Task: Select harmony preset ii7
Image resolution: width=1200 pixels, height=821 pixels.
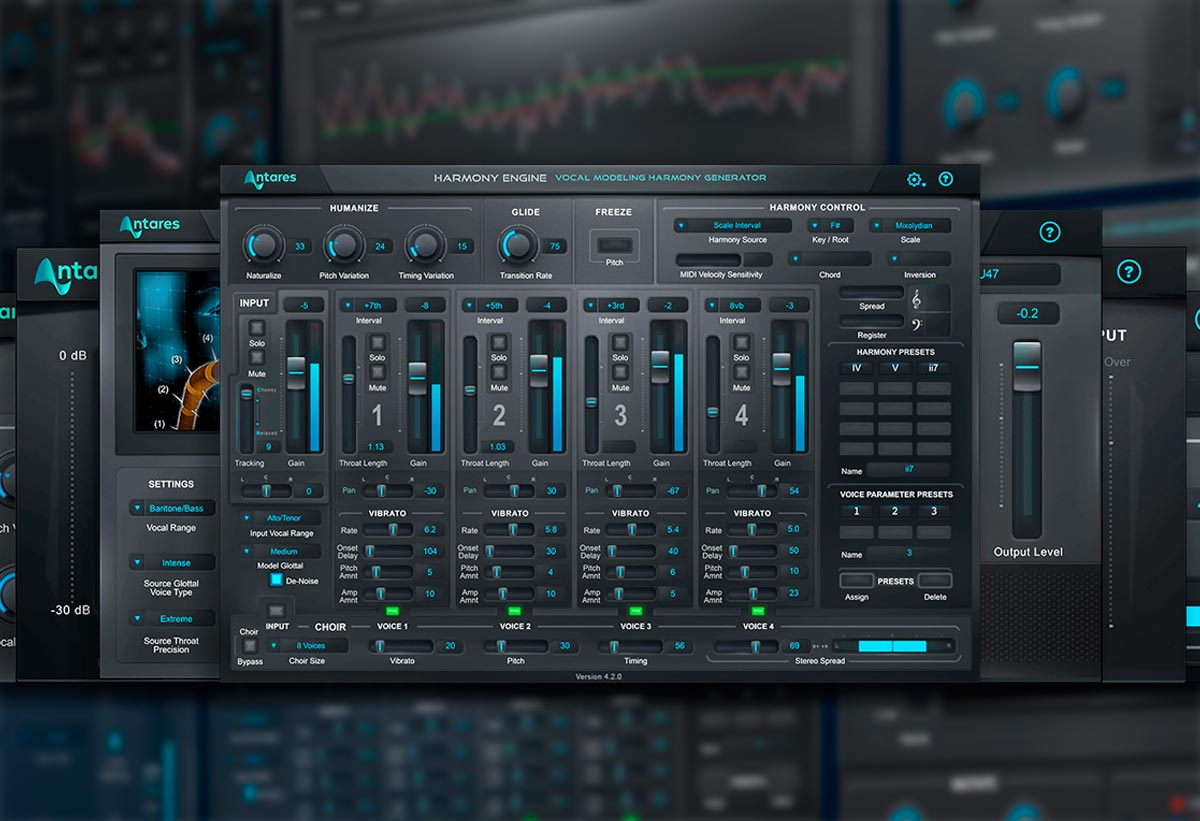Action: point(933,368)
